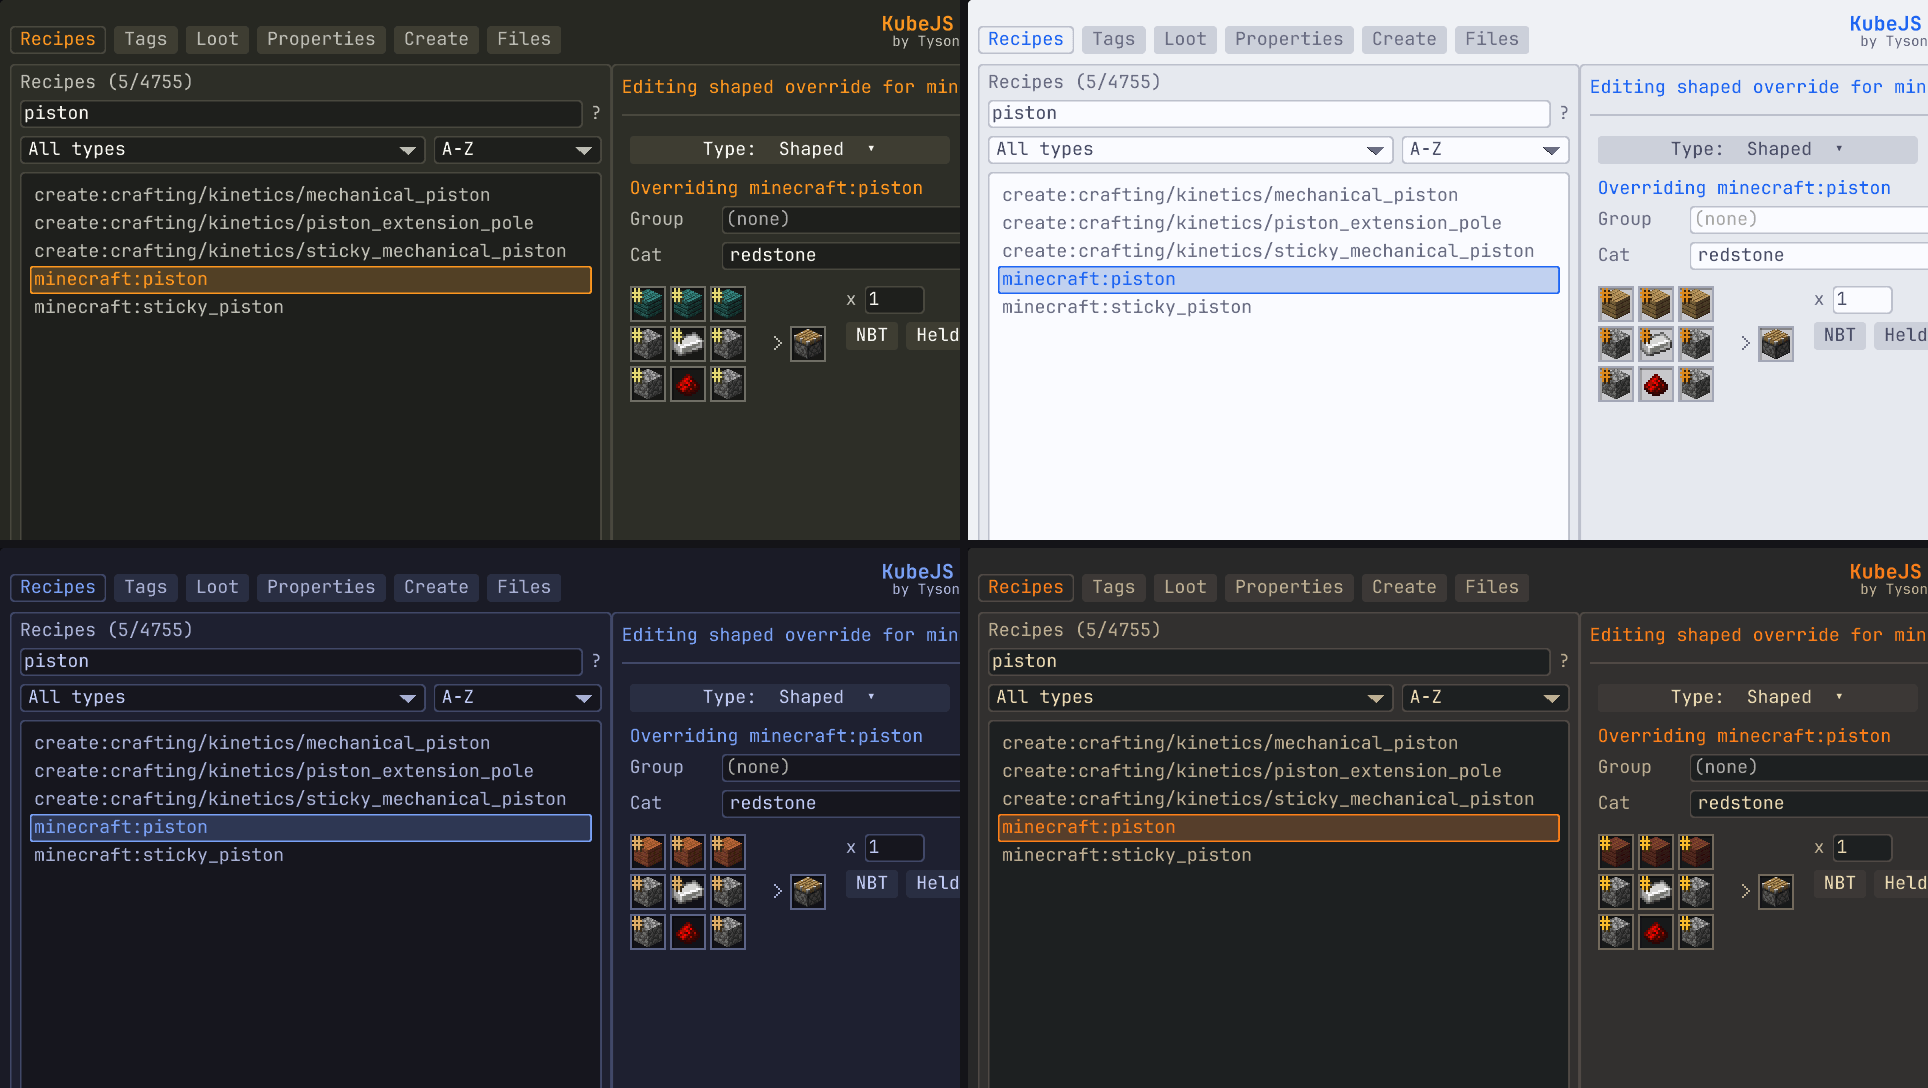Open the All types dropdown in the bottom-right brown panel

(x=1191, y=698)
